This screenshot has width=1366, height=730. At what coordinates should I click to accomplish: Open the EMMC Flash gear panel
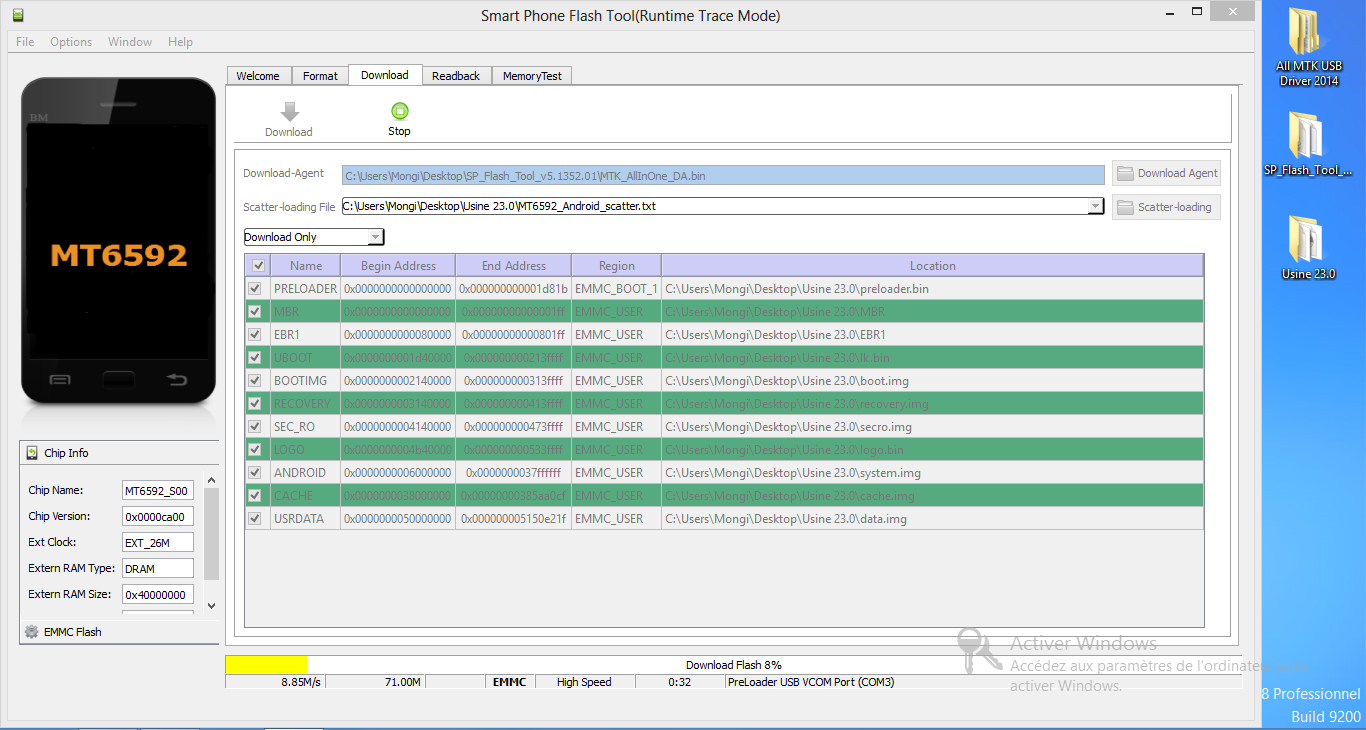coord(119,632)
